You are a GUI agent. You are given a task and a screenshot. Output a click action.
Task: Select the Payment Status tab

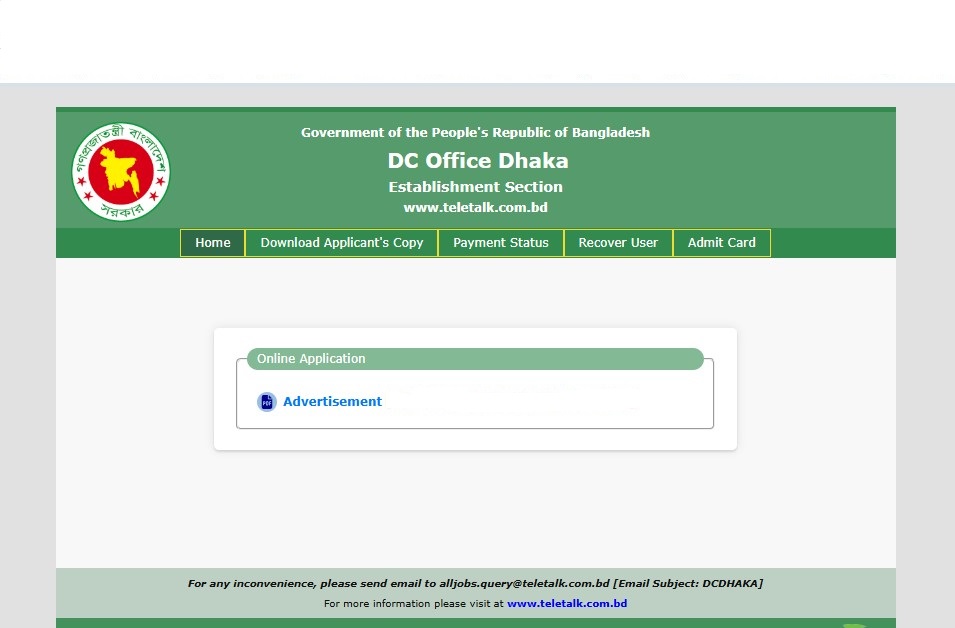(x=500, y=243)
